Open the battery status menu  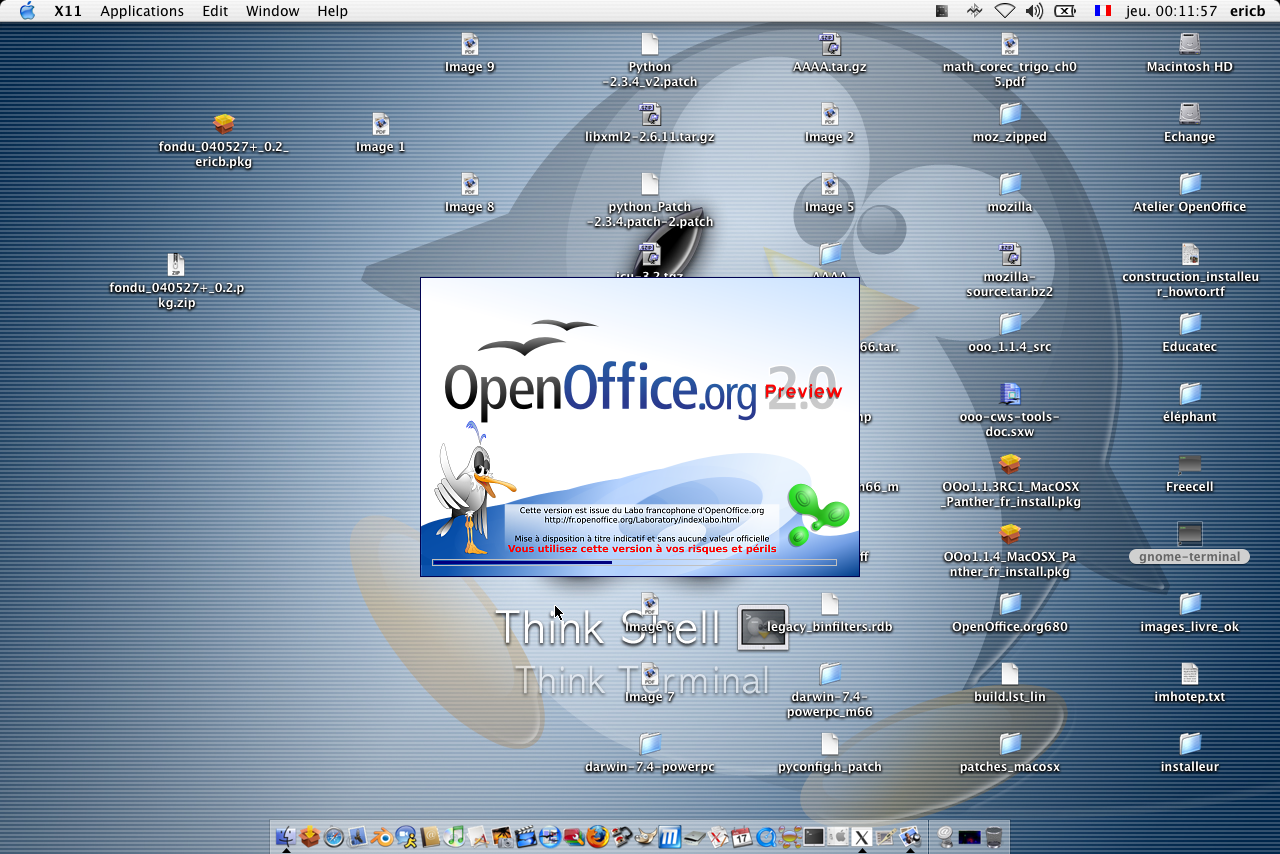pyautogui.click(x=1065, y=11)
